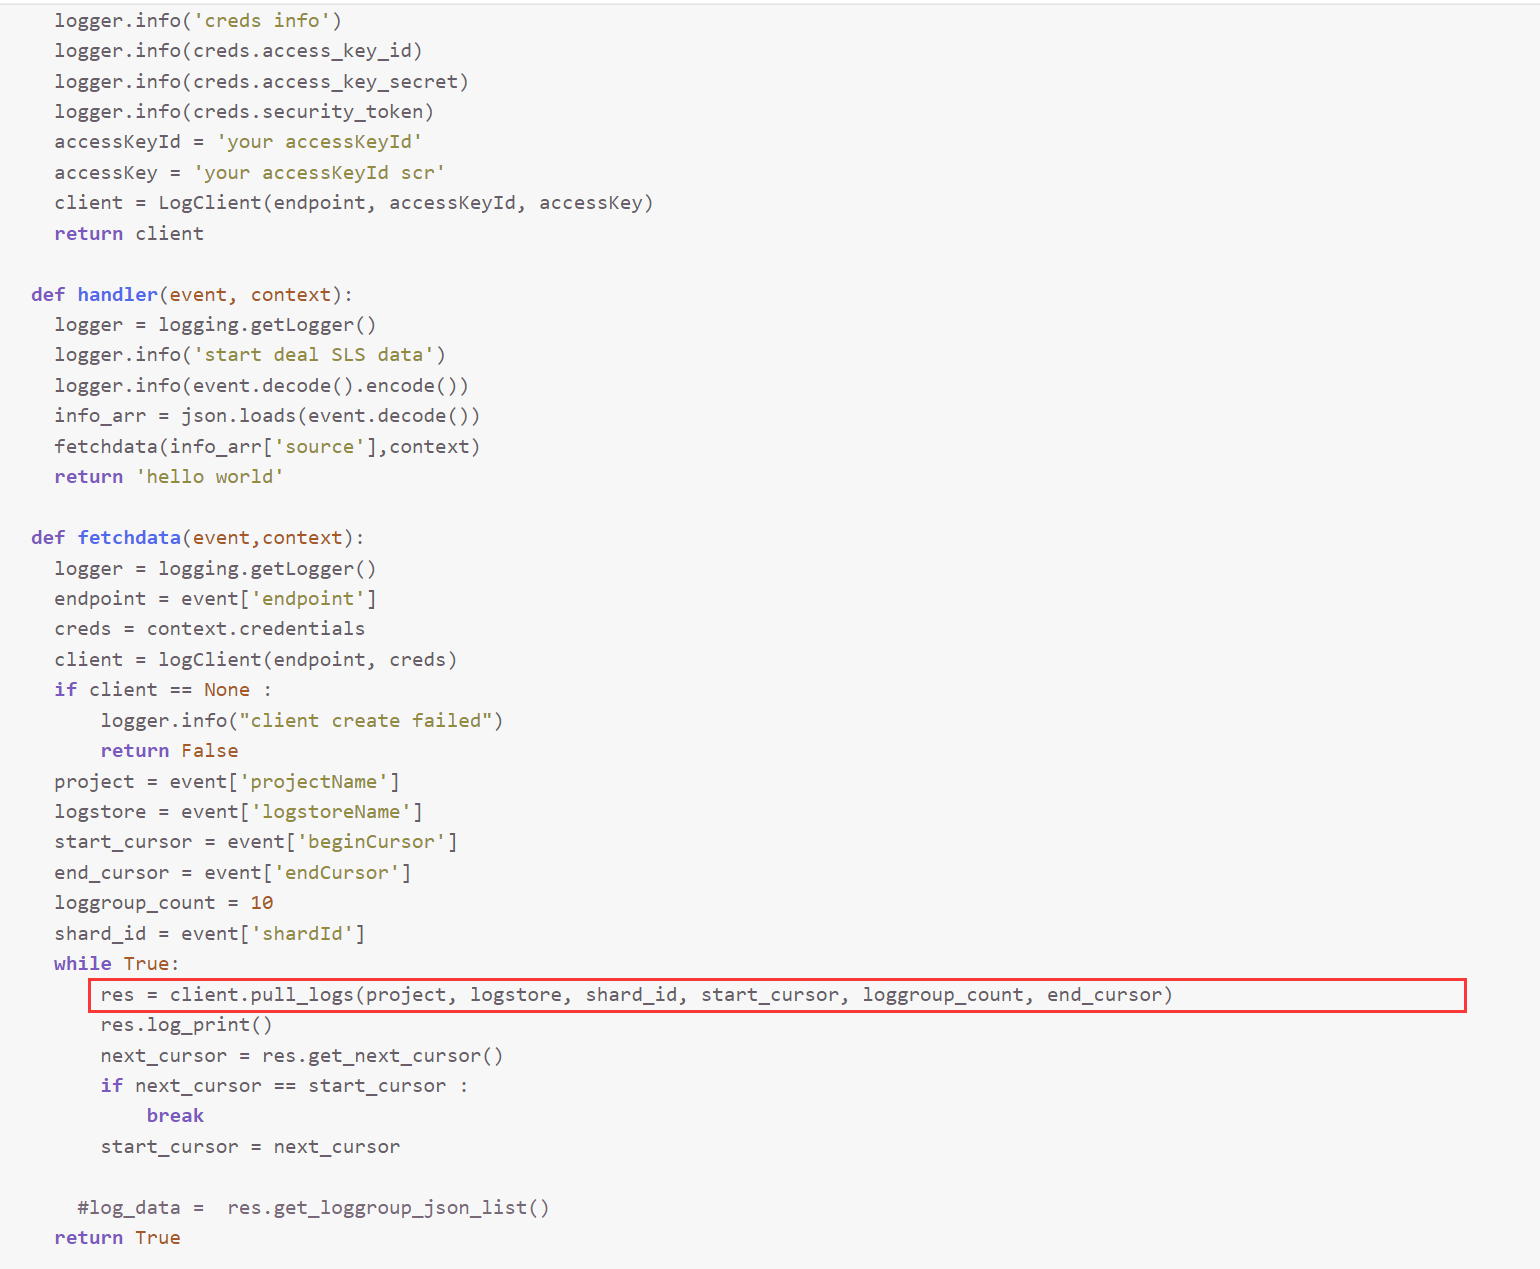The width and height of the screenshot is (1540, 1269).
Task: Click the accessKeyId = 'your accessKeyId' line
Action: [238, 142]
